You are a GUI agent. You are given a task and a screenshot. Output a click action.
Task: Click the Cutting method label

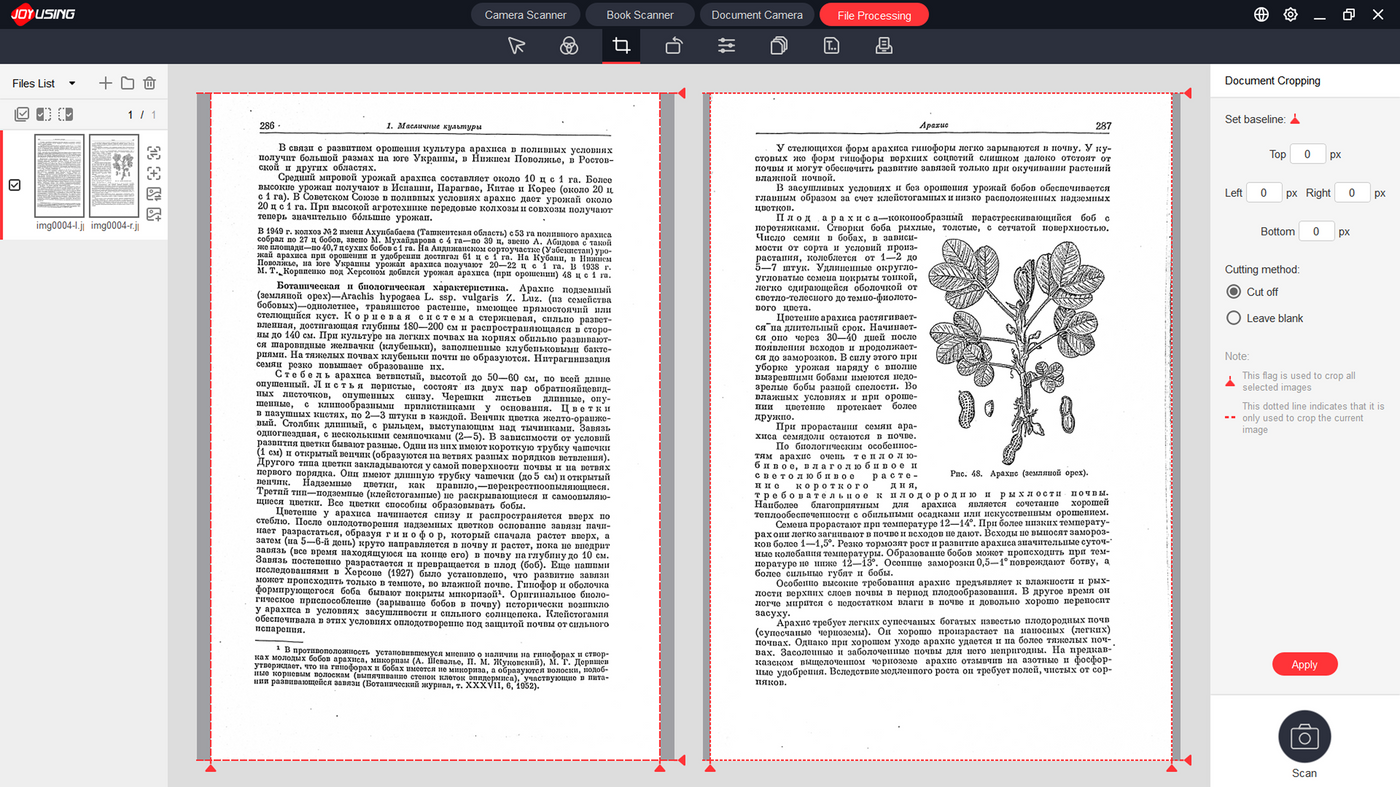pos(1262,270)
